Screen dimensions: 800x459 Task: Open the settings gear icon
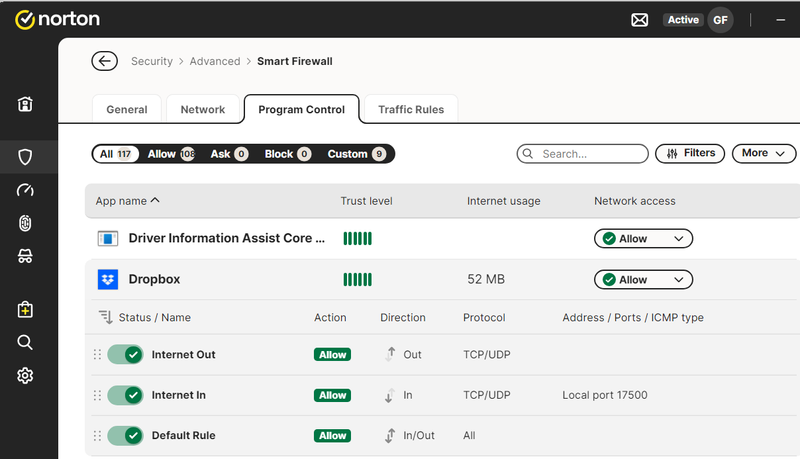click(26, 376)
